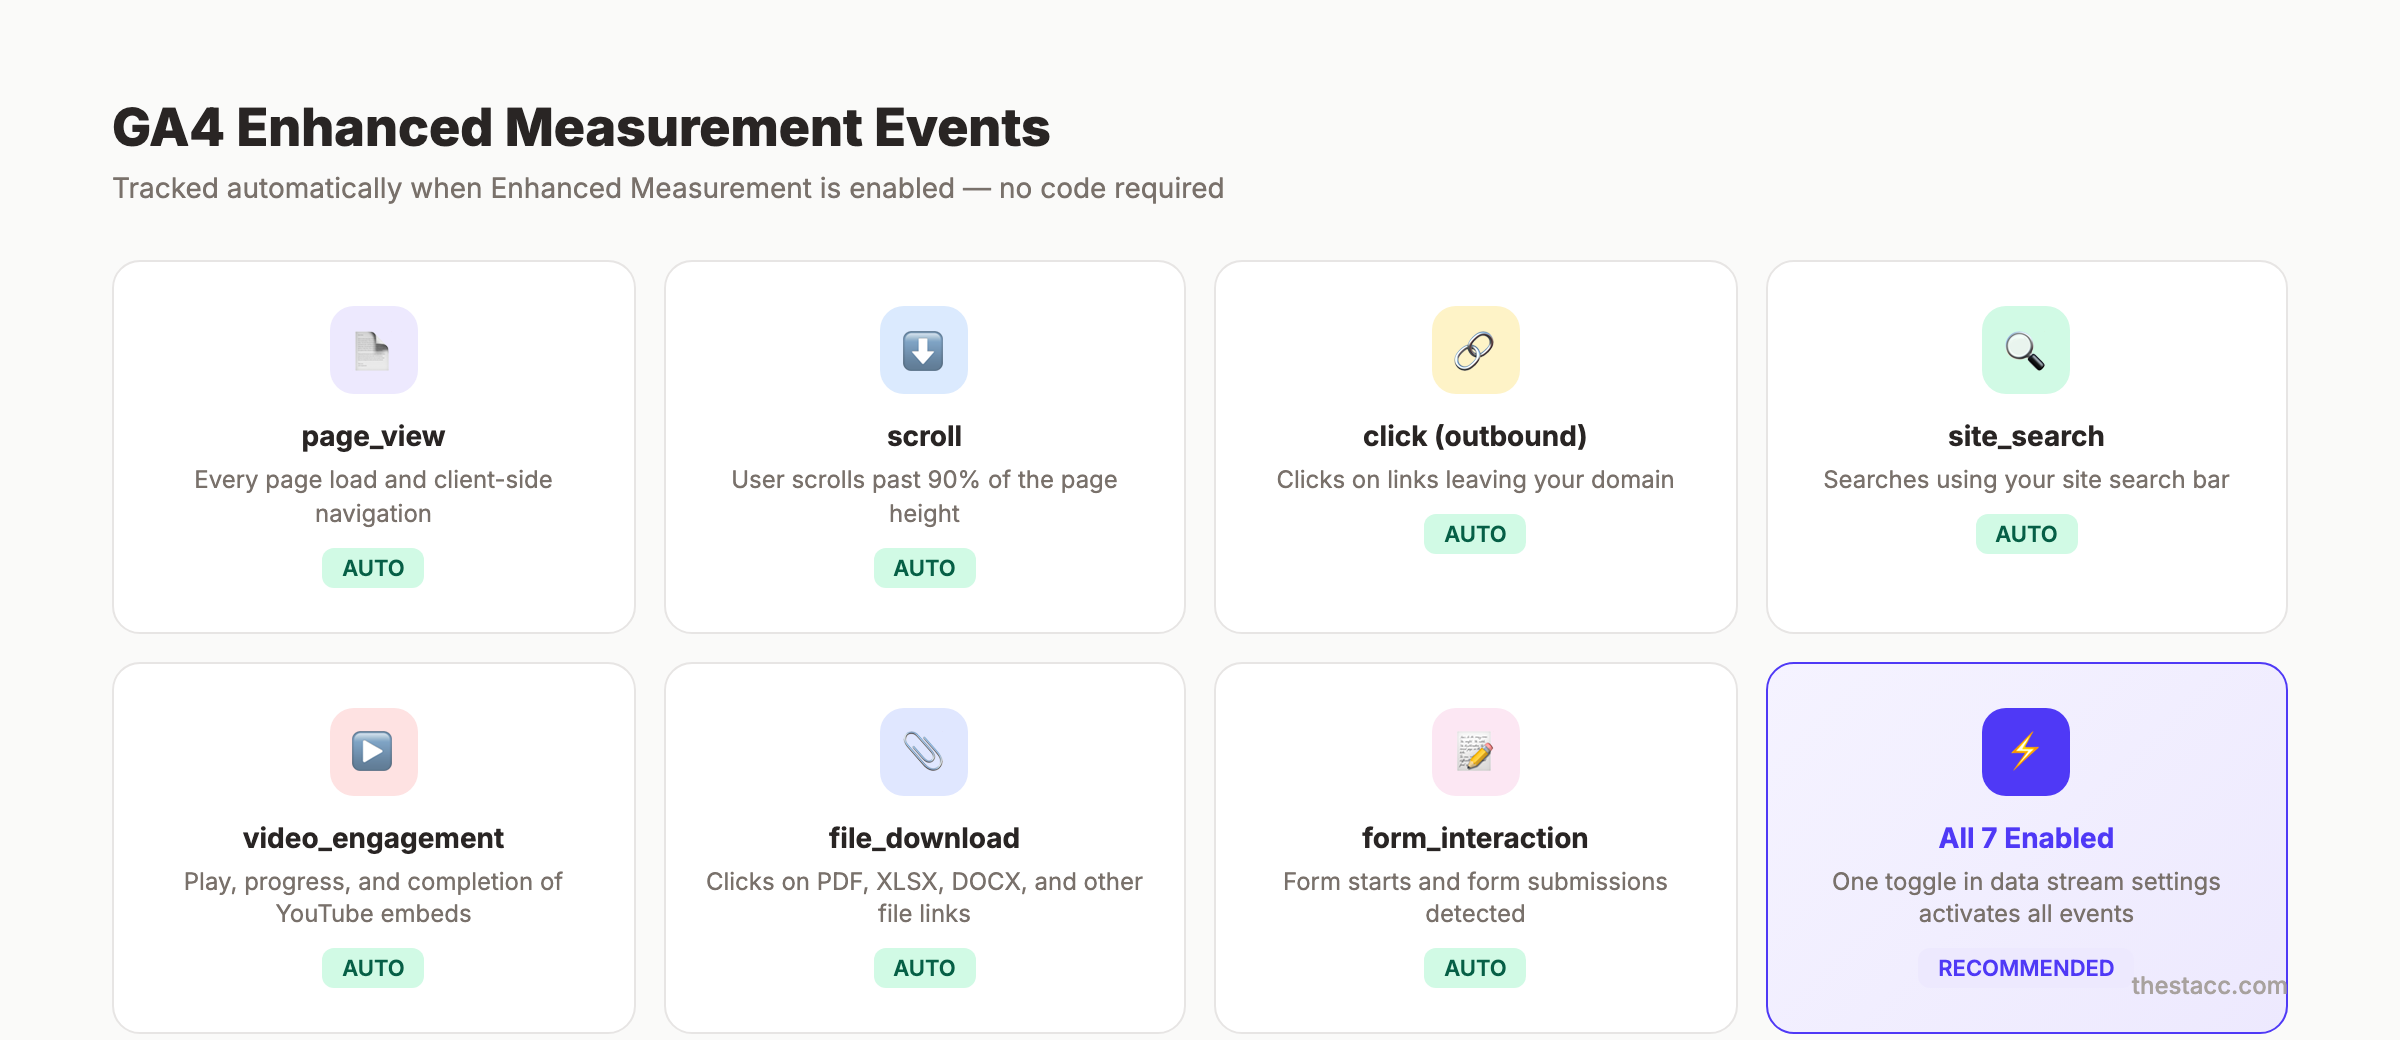Click the chain link icon for click (outbound)
Screen dimensions: 2400x1040
[x=1475, y=349]
